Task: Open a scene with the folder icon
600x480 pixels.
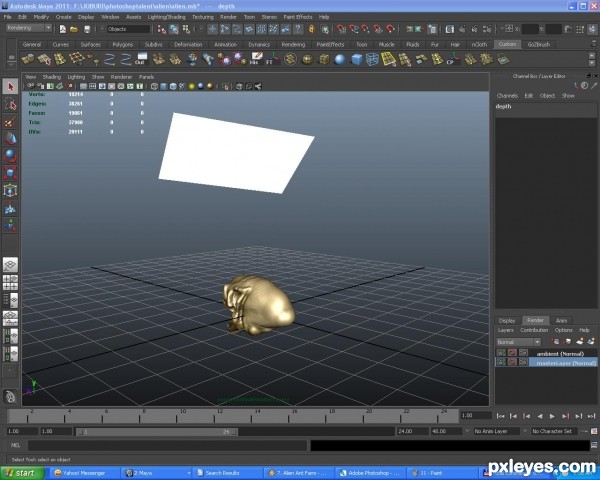Action: (x=74, y=29)
